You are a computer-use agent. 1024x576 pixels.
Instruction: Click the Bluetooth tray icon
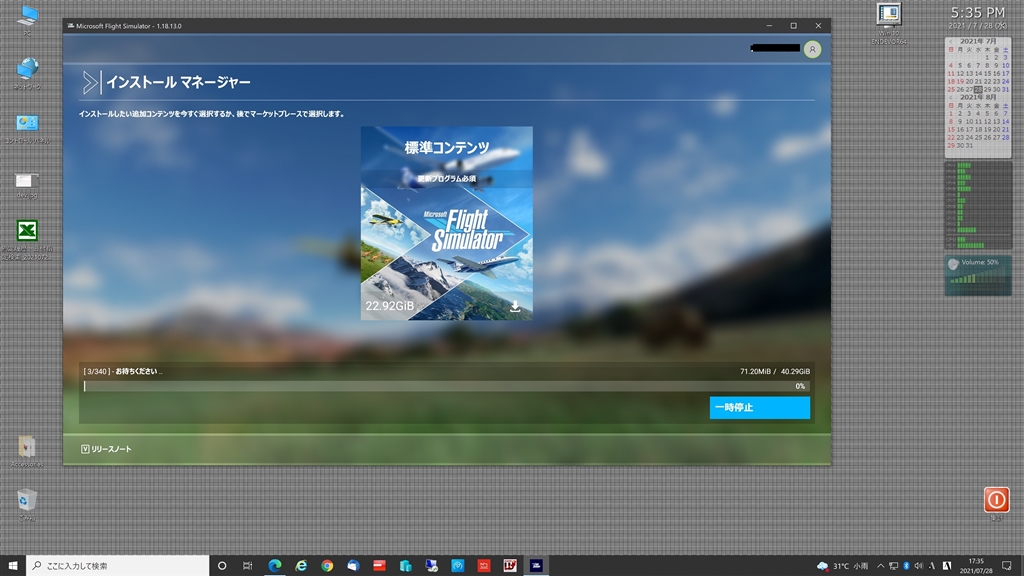click(906, 566)
